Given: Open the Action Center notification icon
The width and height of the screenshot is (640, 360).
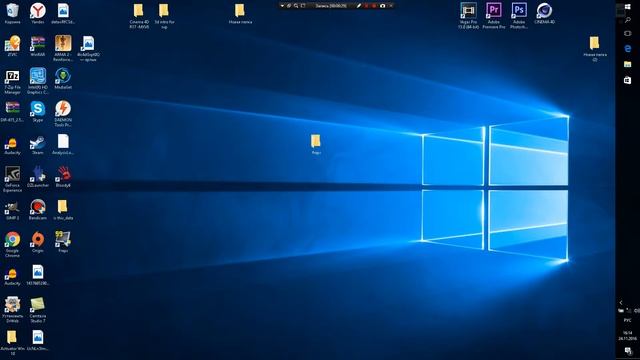Looking at the screenshot, I should click(x=628, y=351).
